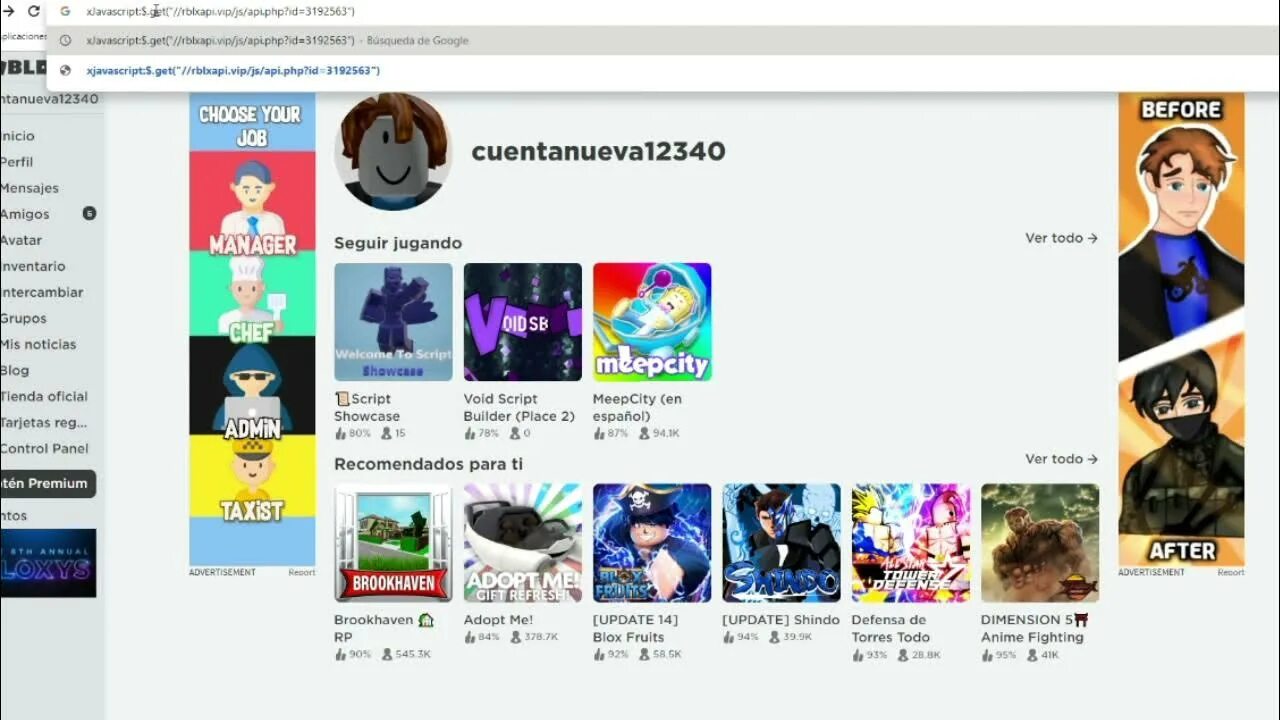The width and height of the screenshot is (1280, 720).
Task: Click MeepCity (en español) title
Action: click(638, 407)
